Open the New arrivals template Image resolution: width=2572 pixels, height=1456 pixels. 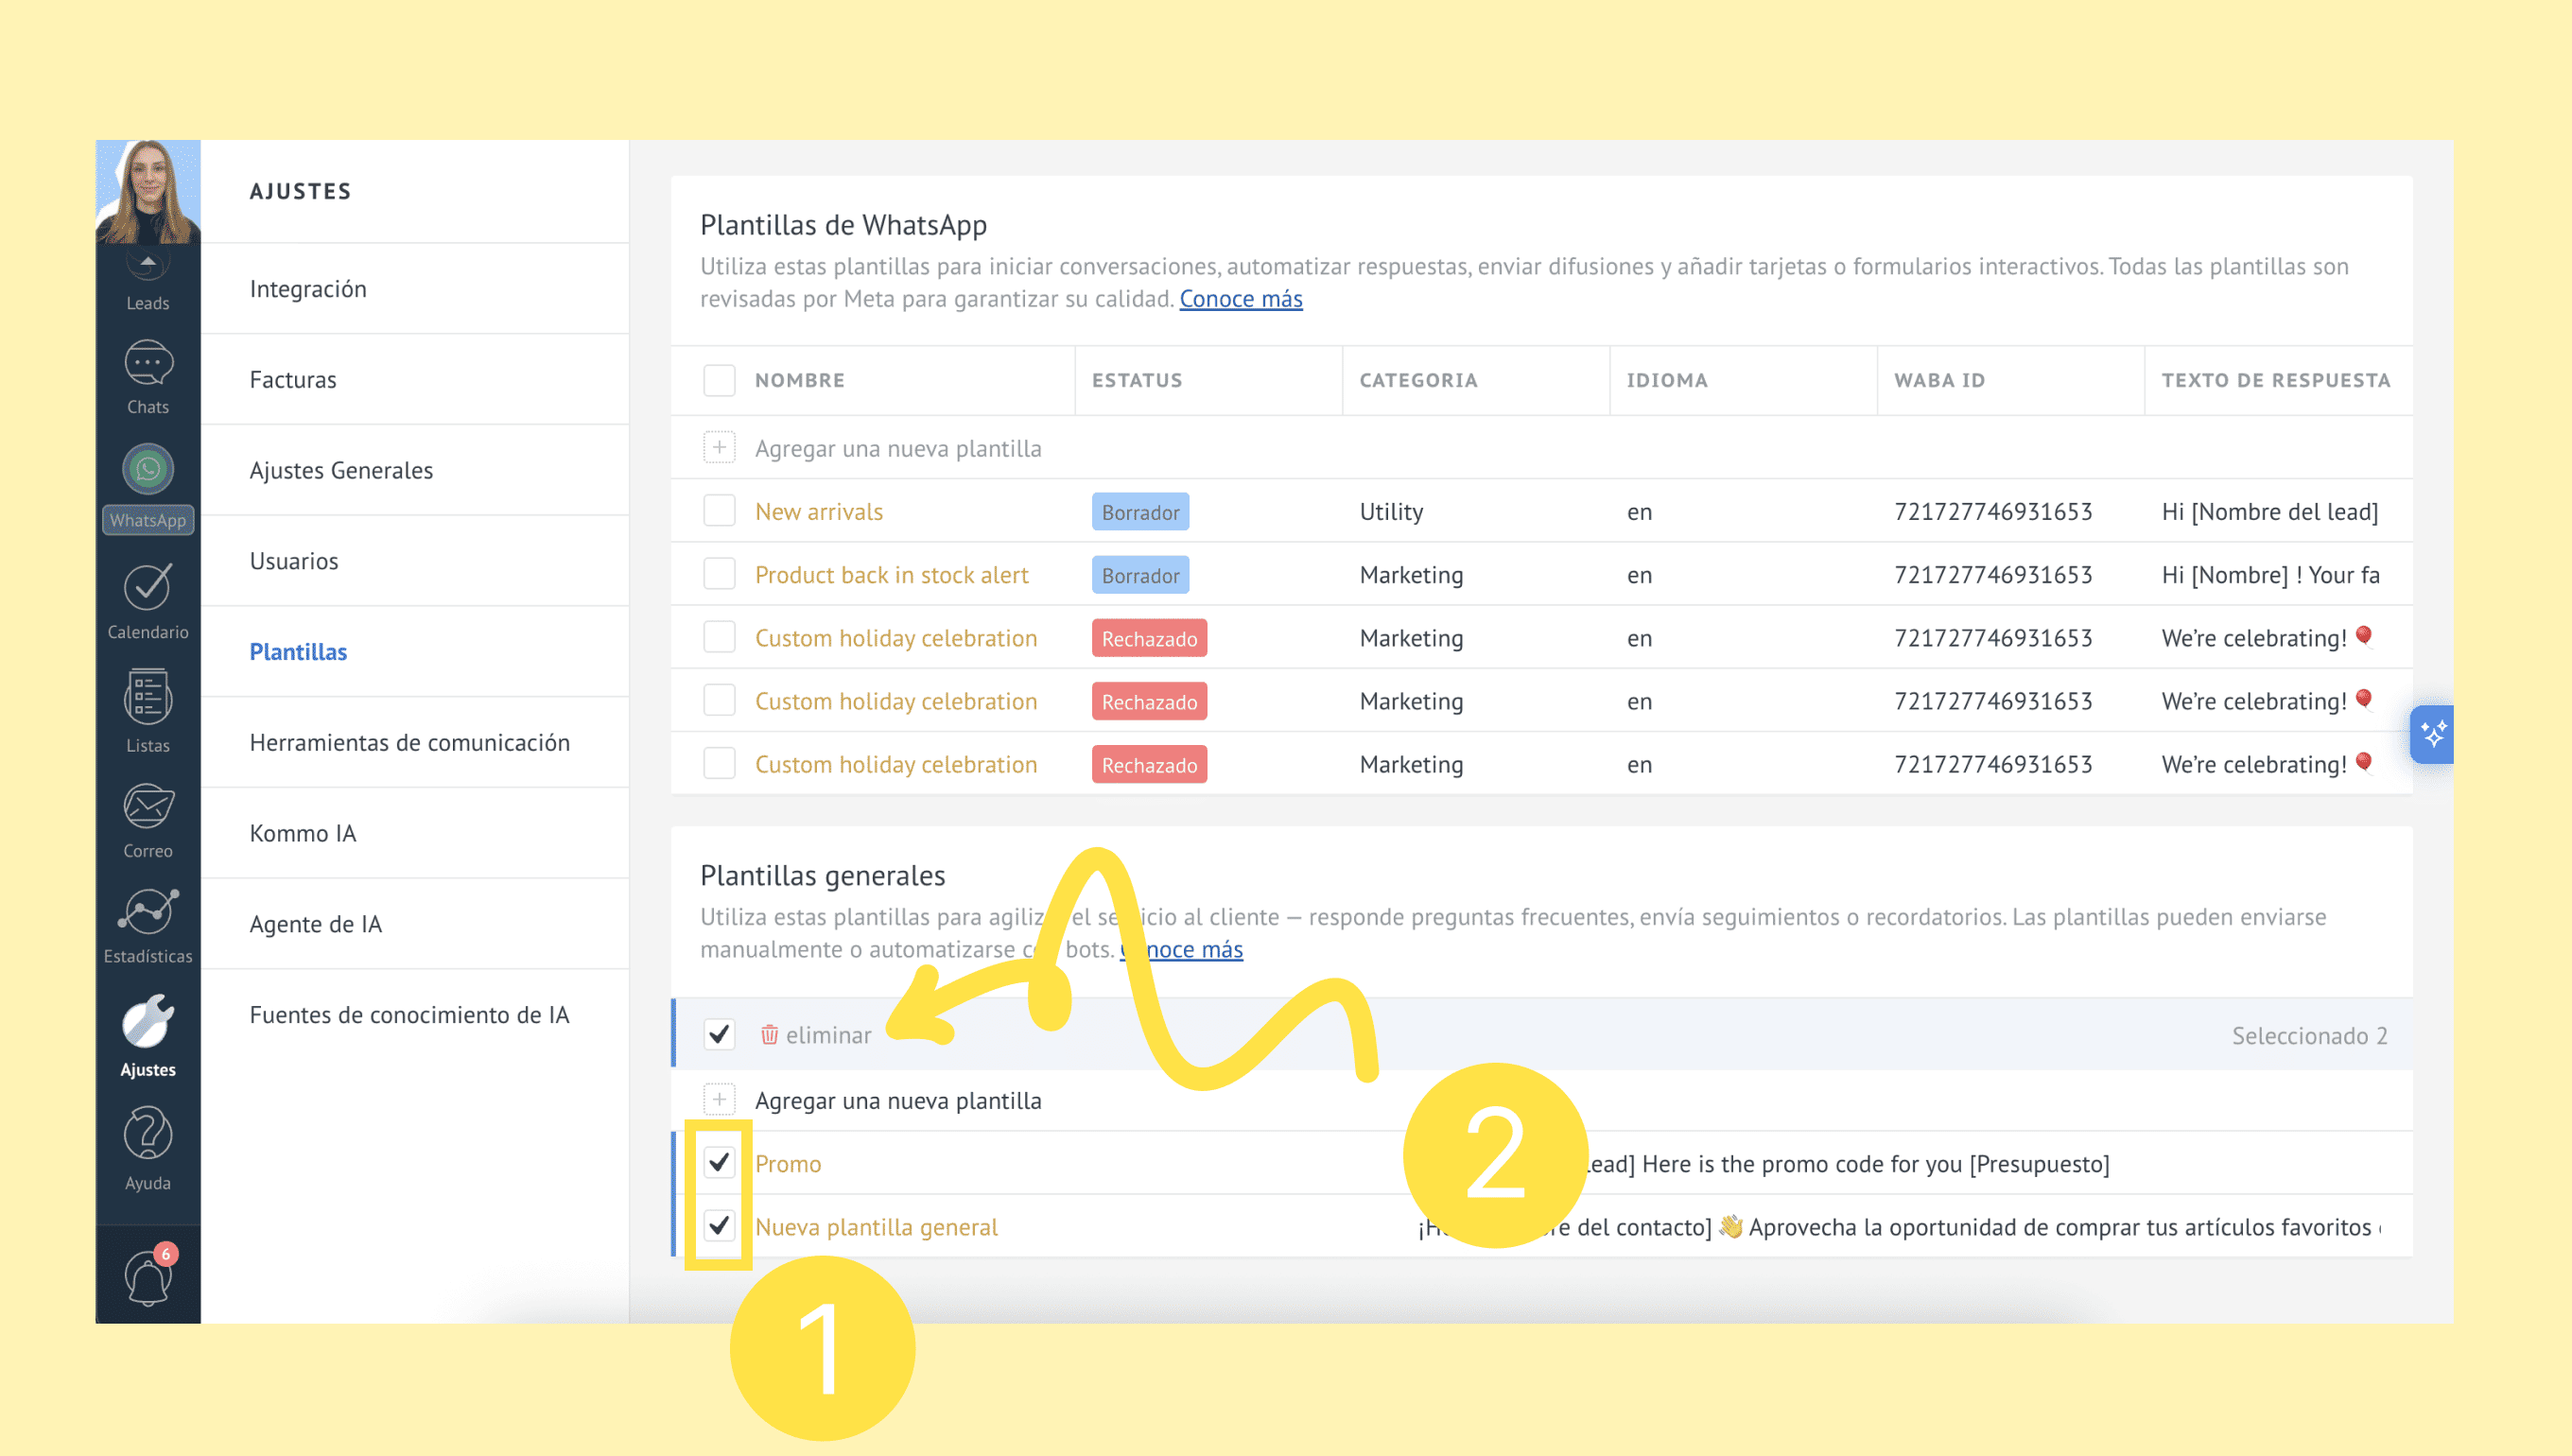pos(819,512)
